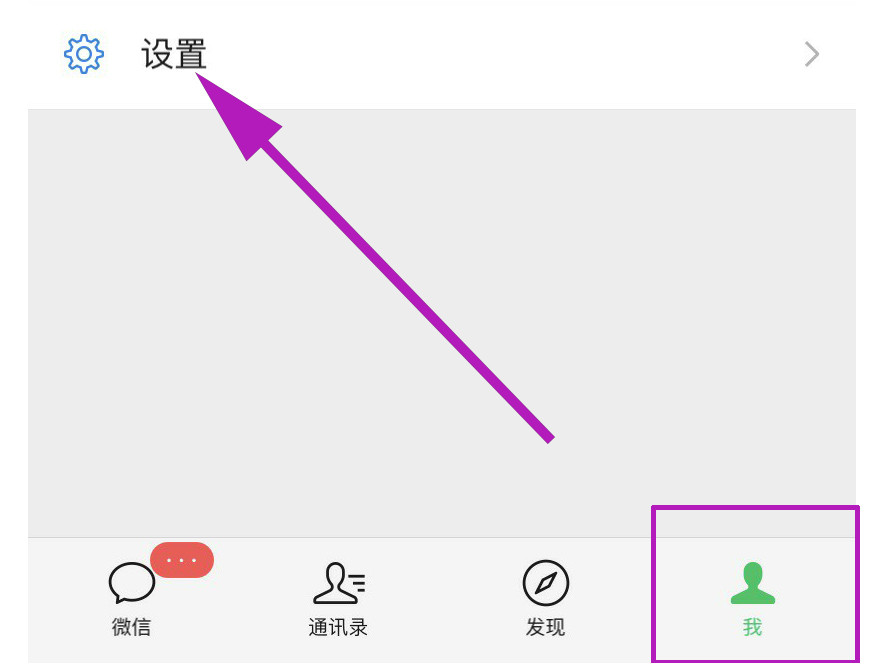Screen dimensions: 884x663
Task: Click inside the purple highlighted 我 box
Action: pos(755,584)
